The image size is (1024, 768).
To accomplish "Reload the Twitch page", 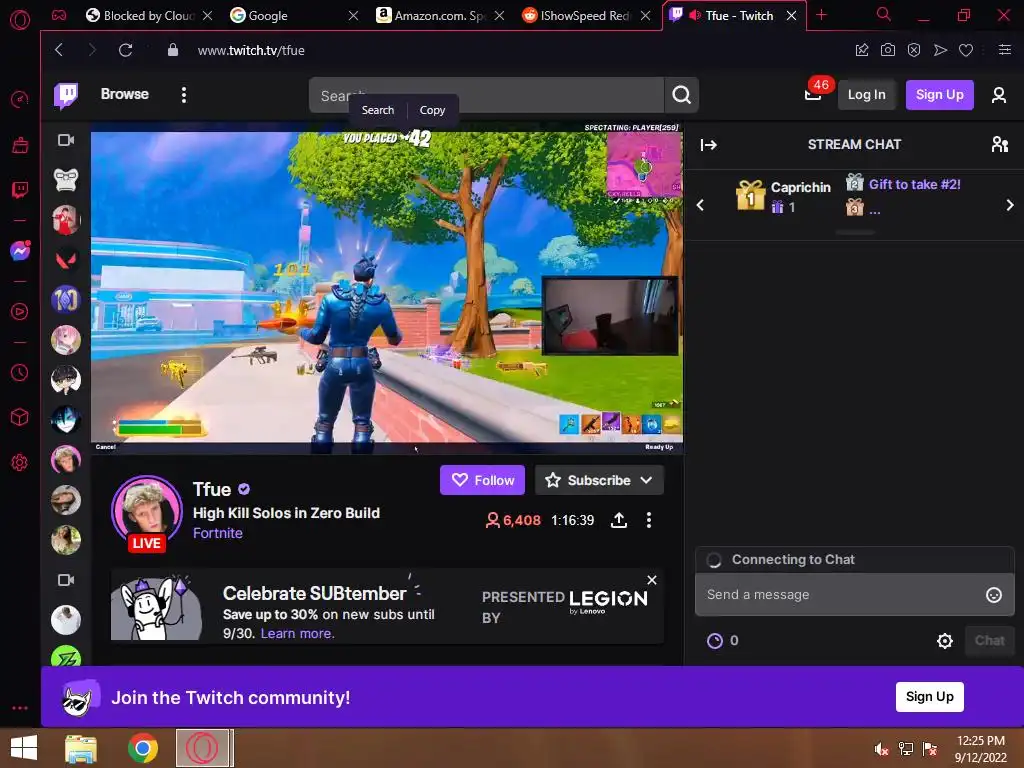I will coord(125,50).
